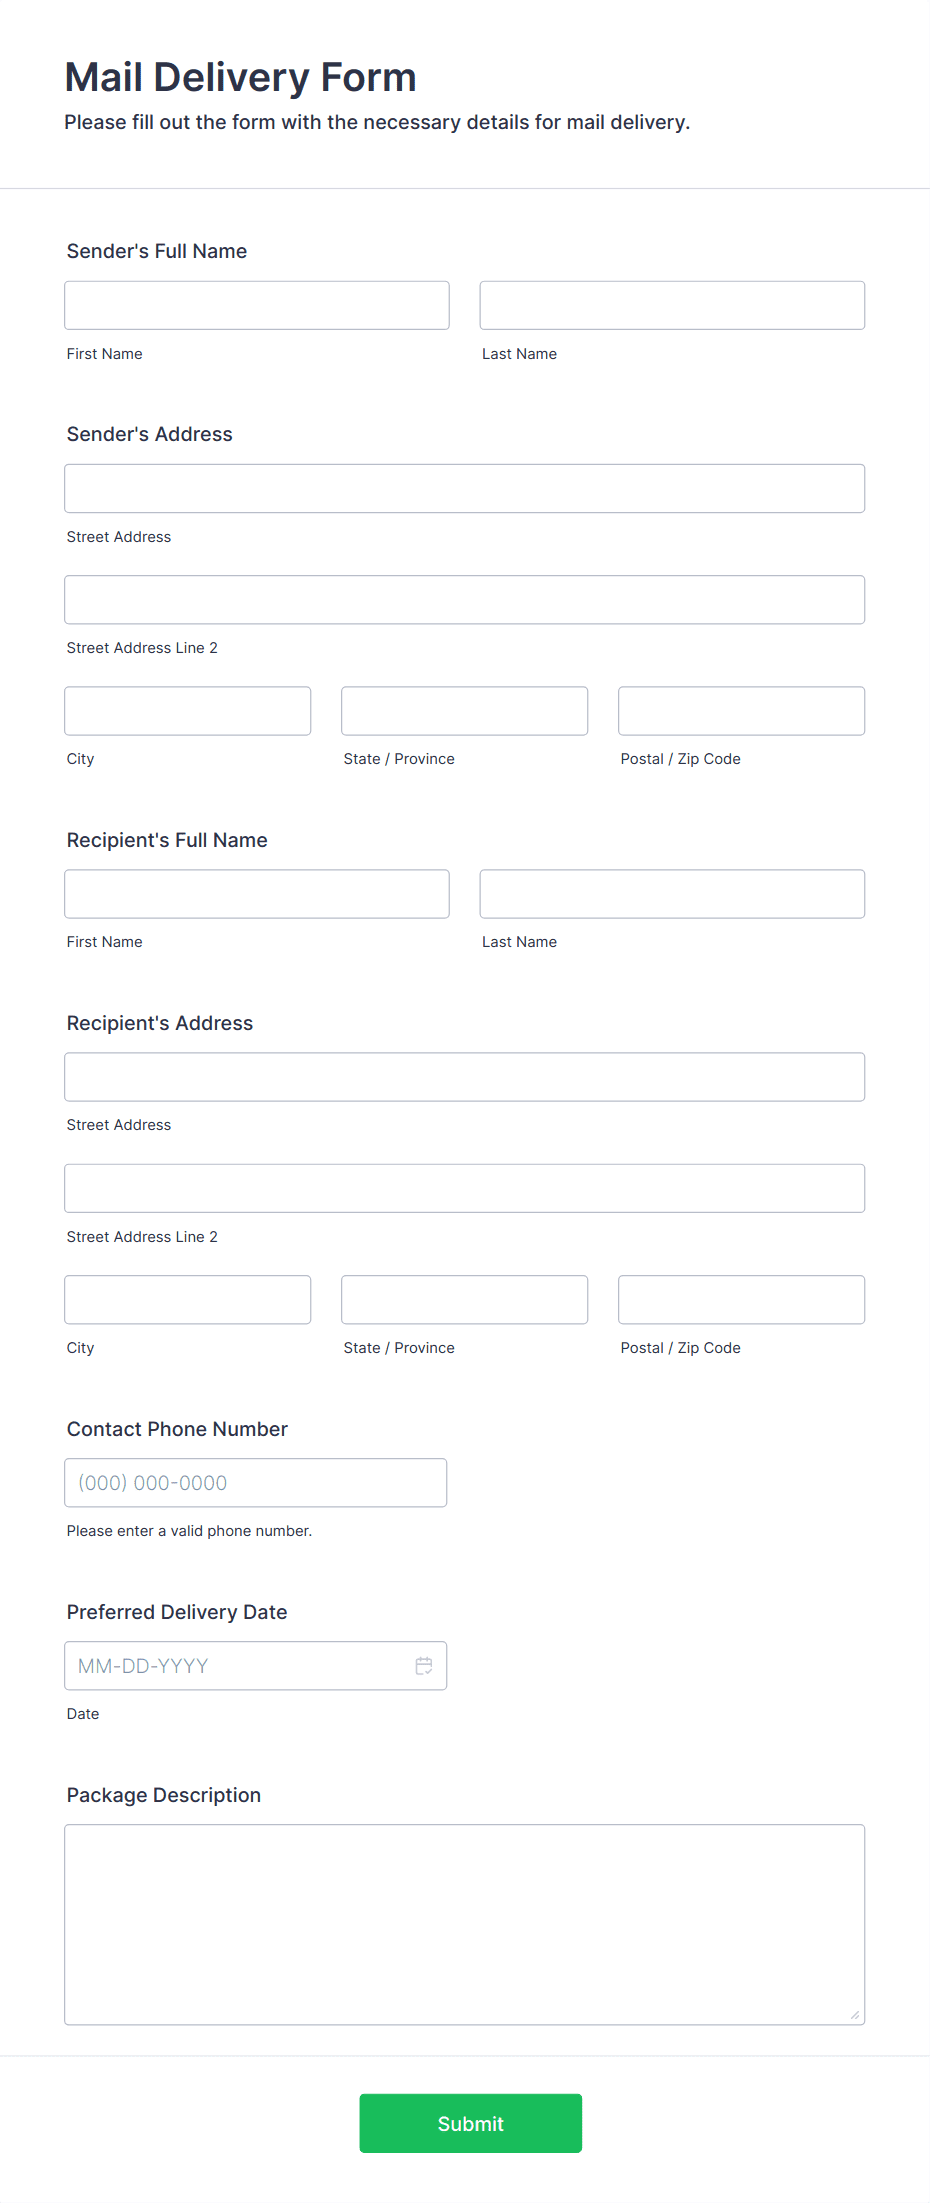The height and width of the screenshot is (2203, 930).
Task: Submit the mail delivery form
Action: point(471,2123)
